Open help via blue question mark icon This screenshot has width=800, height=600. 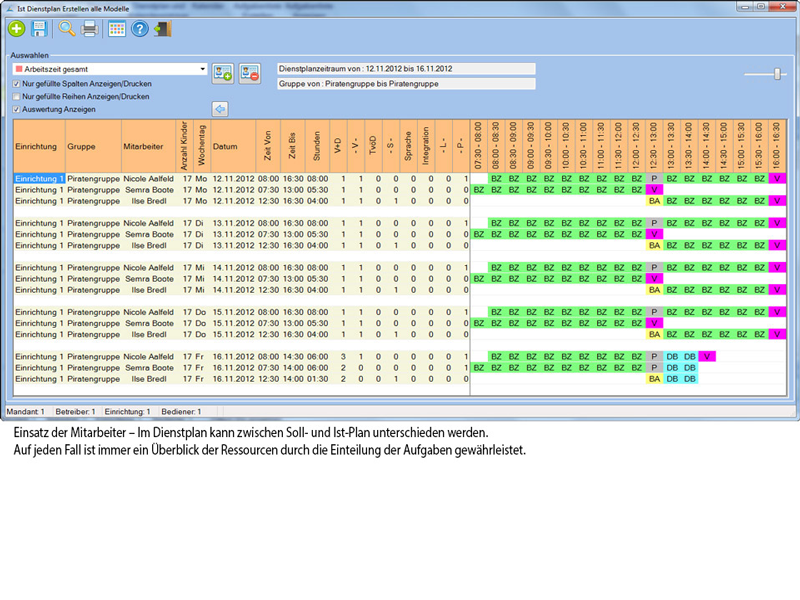(x=140, y=28)
